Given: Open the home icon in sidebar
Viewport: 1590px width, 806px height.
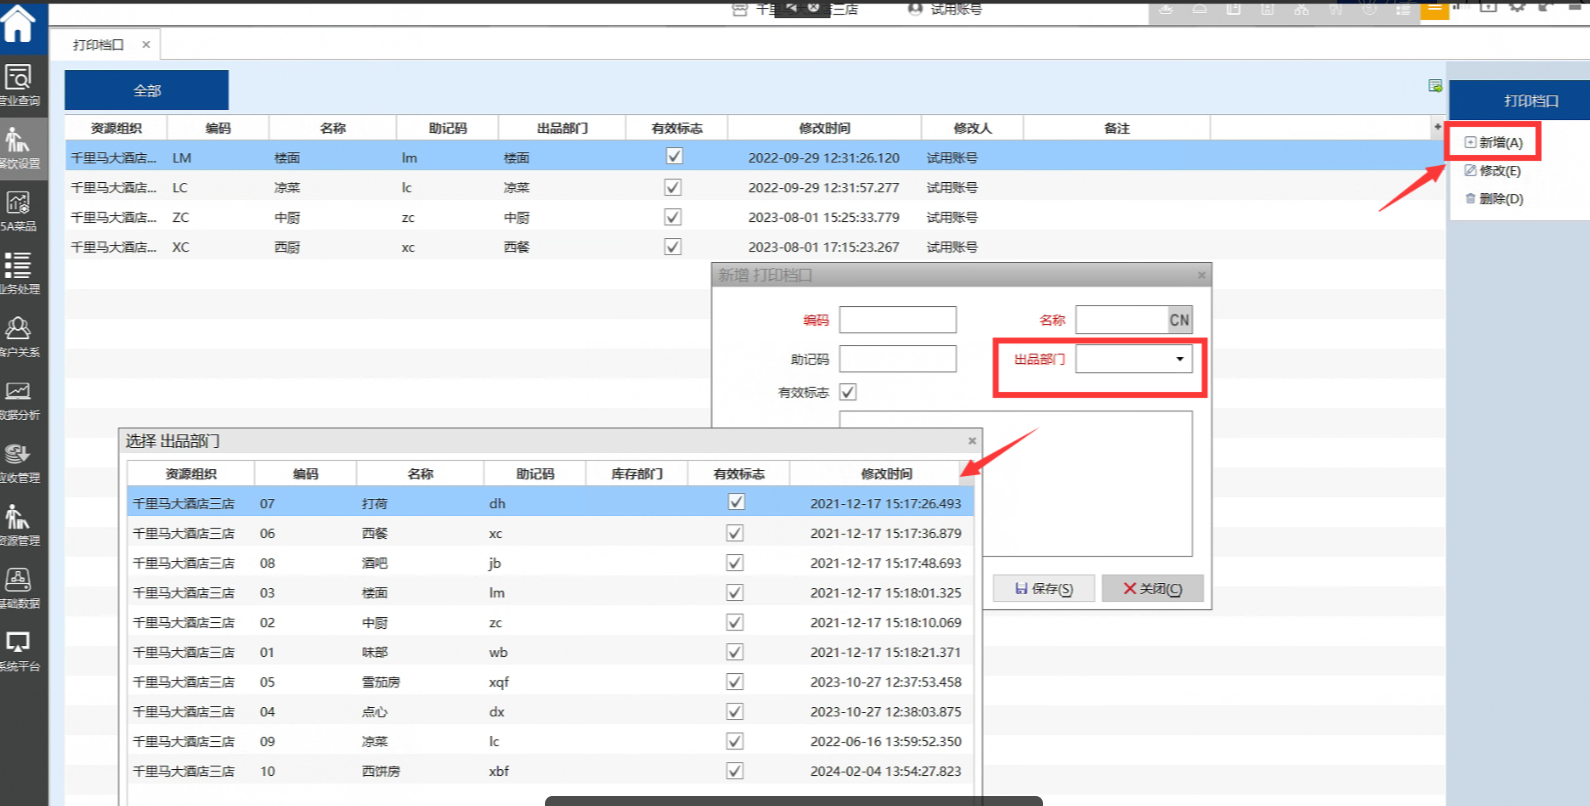Looking at the screenshot, I should pyautogui.click(x=18, y=24).
